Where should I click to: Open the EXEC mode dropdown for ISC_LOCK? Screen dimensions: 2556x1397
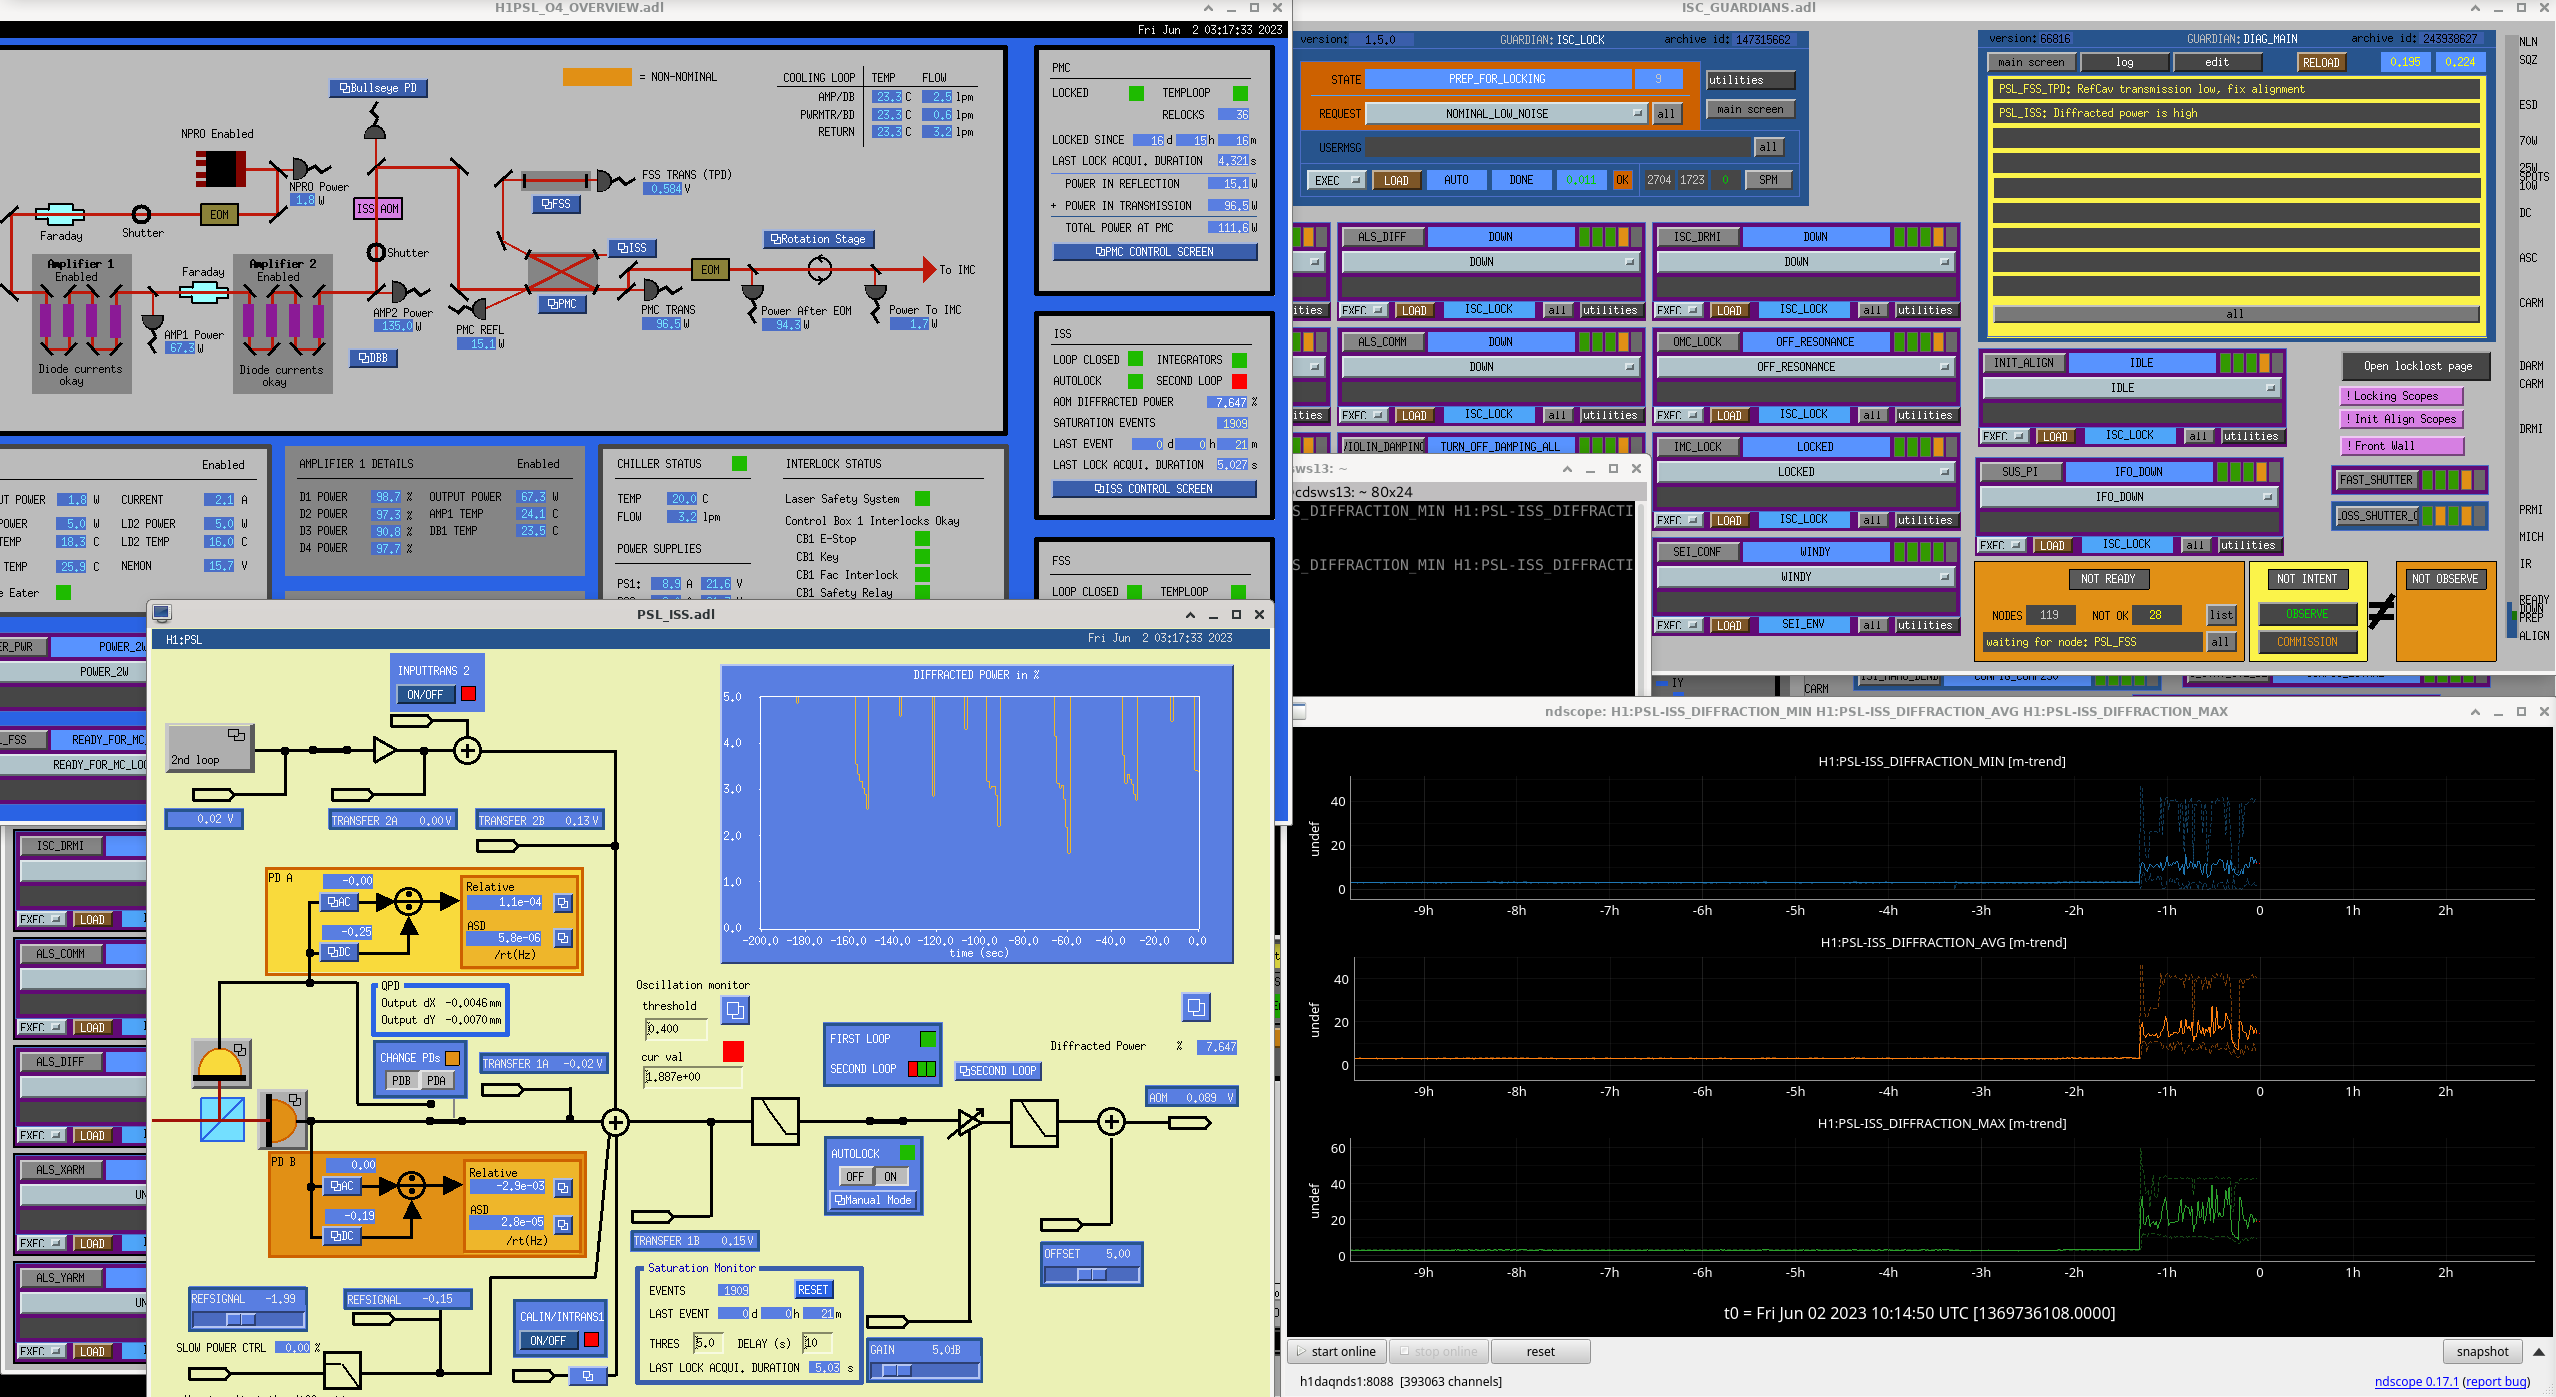(x=1338, y=181)
